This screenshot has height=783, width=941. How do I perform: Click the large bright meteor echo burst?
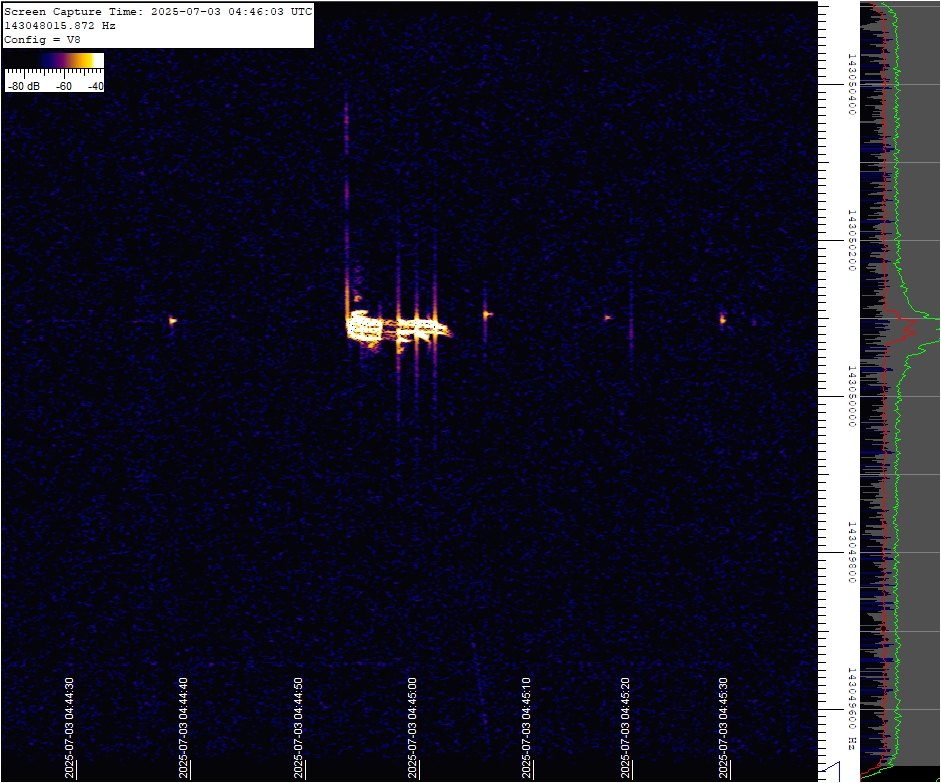[397, 328]
